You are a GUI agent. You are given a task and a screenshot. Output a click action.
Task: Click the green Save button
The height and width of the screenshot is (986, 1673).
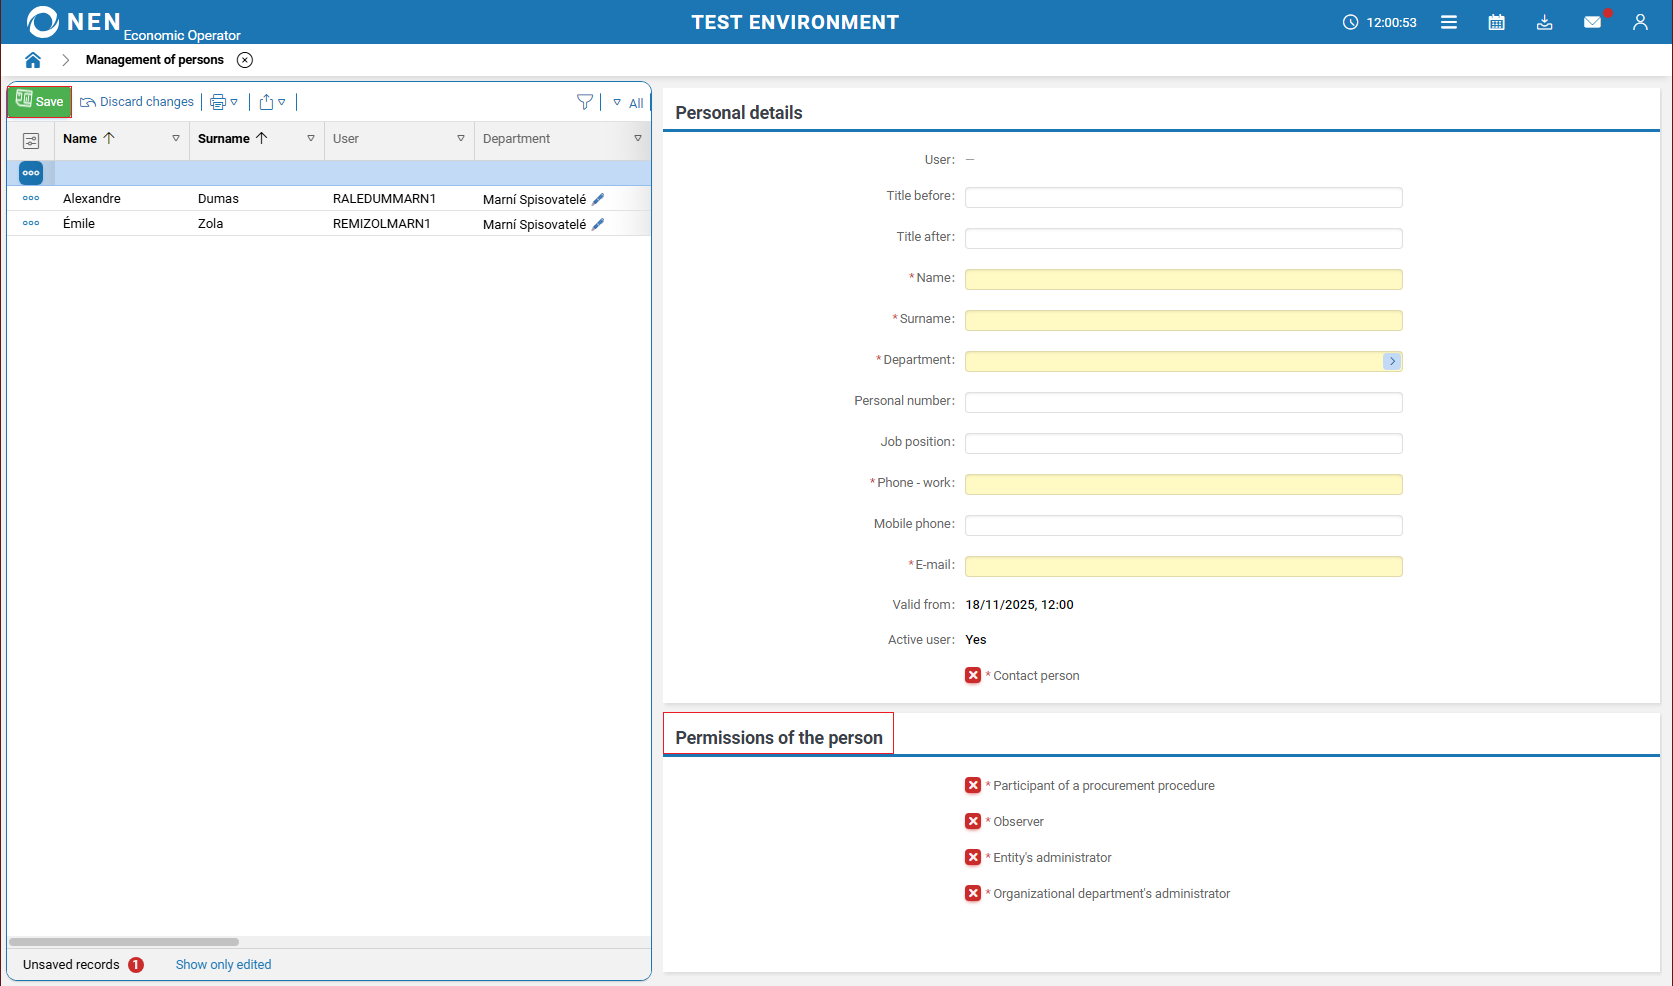(40, 101)
